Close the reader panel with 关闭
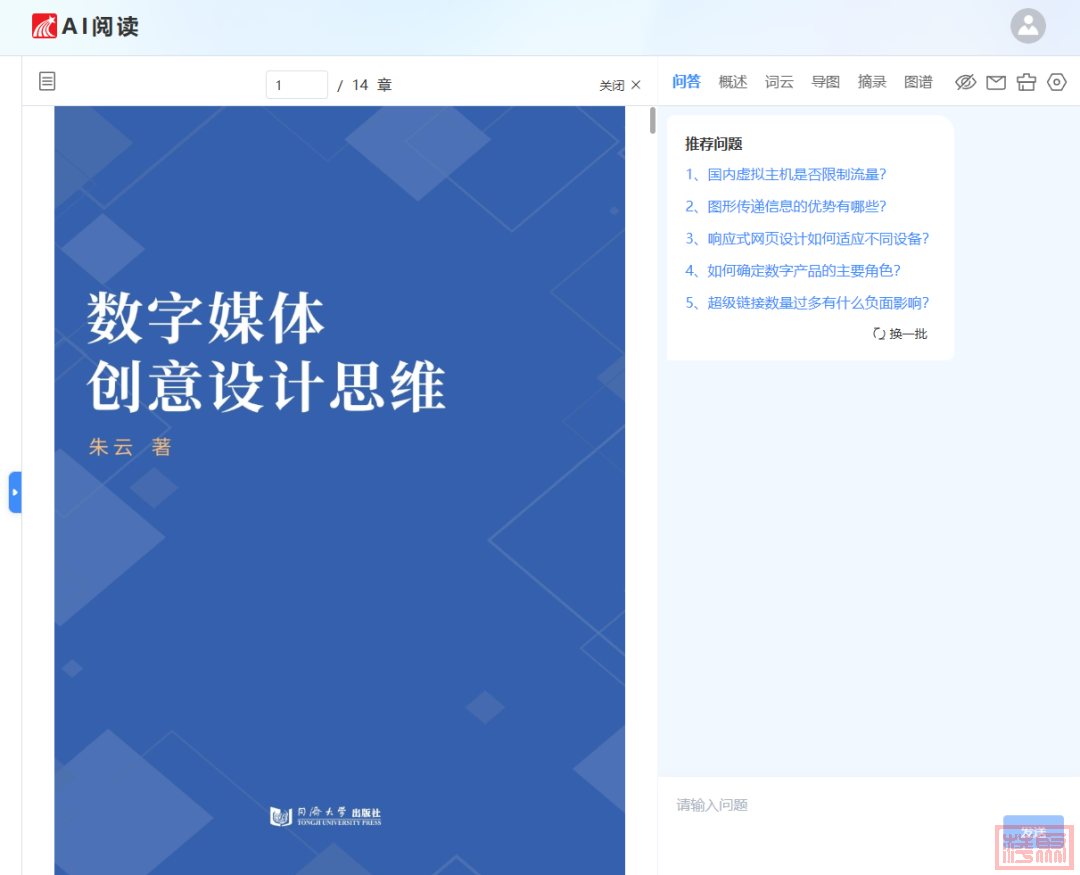The width and height of the screenshot is (1080, 875). (x=620, y=85)
